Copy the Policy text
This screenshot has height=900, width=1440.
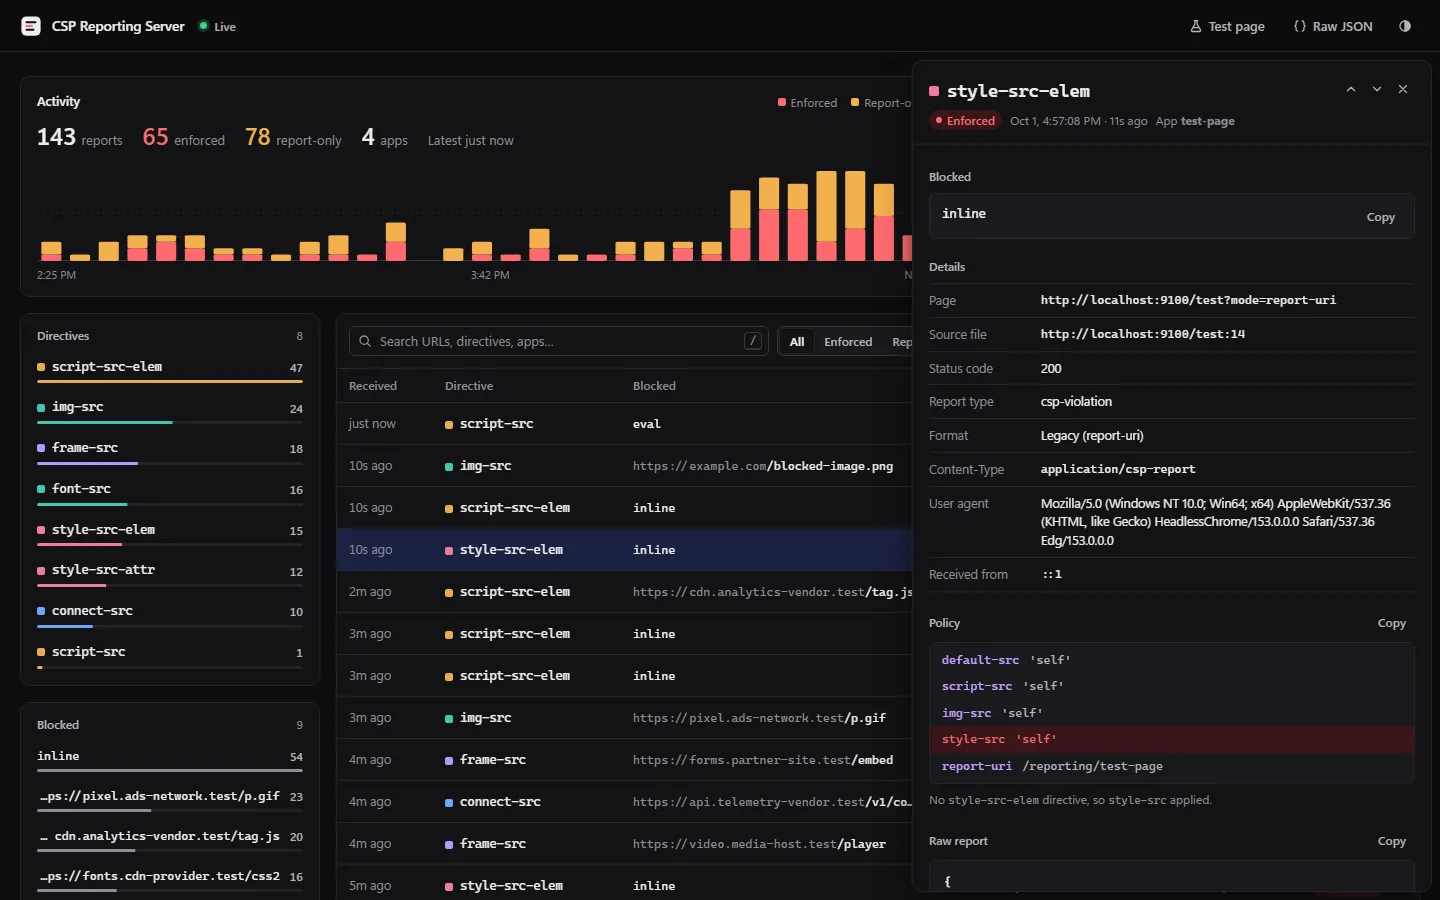coord(1391,623)
